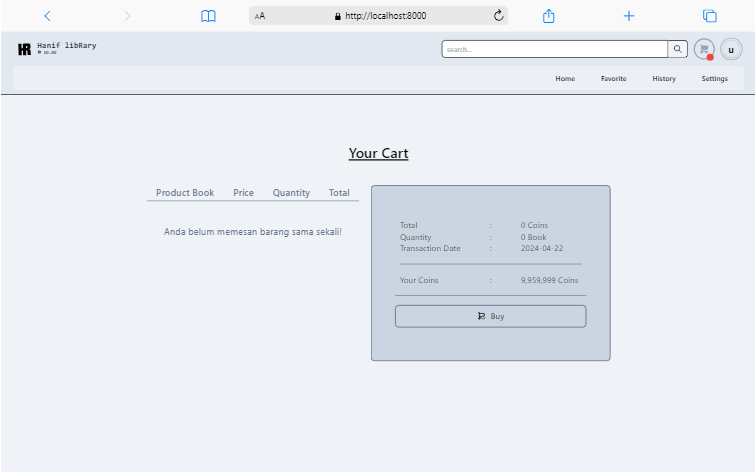This screenshot has height=472, width=755.
Task: Click 'Anda belum memesan barang sama sekali!' message
Action: [x=253, y=232]
